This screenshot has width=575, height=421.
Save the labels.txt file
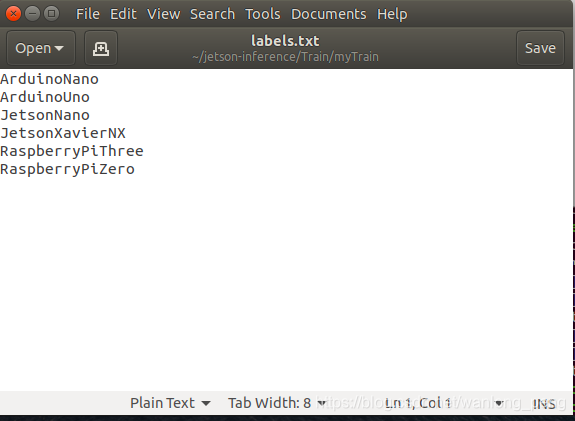540,48
